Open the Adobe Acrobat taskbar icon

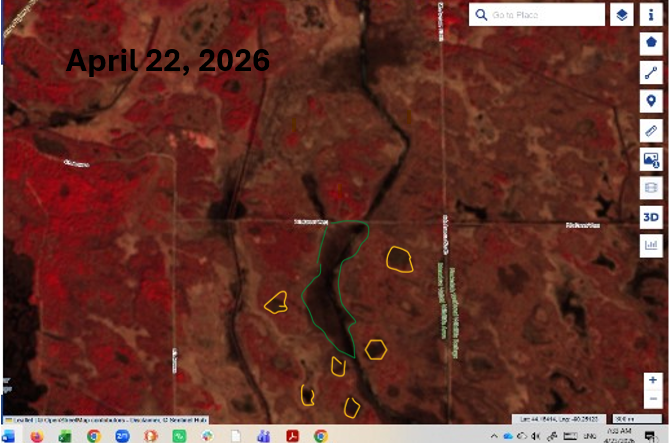tap(293, 436)
